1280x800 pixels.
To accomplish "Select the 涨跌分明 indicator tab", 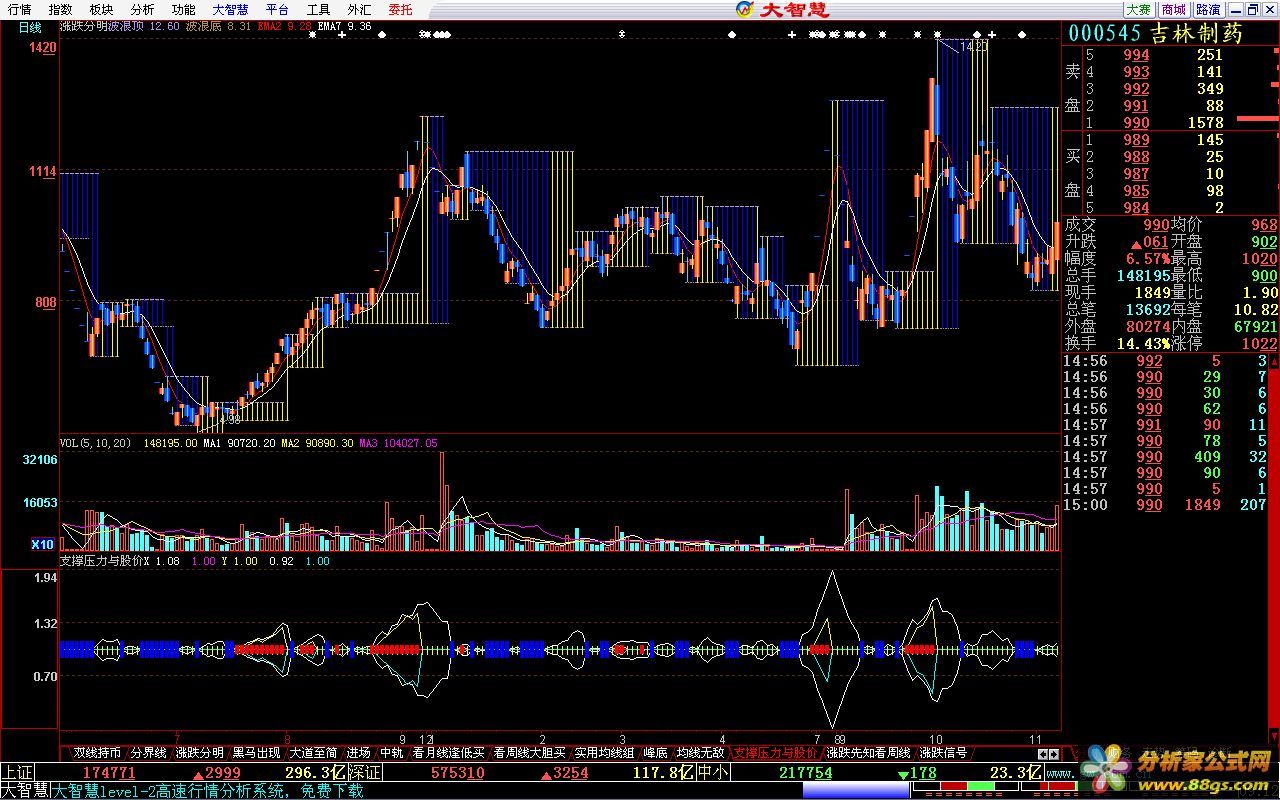I will click(199, 752).
